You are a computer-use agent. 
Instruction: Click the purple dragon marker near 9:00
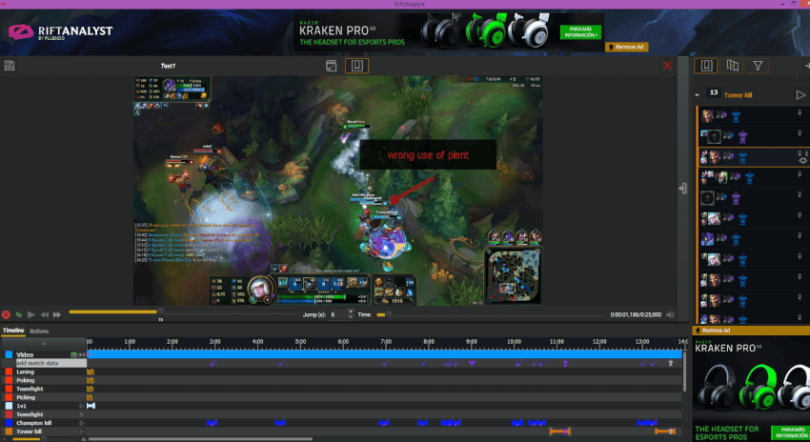[472, 364]
